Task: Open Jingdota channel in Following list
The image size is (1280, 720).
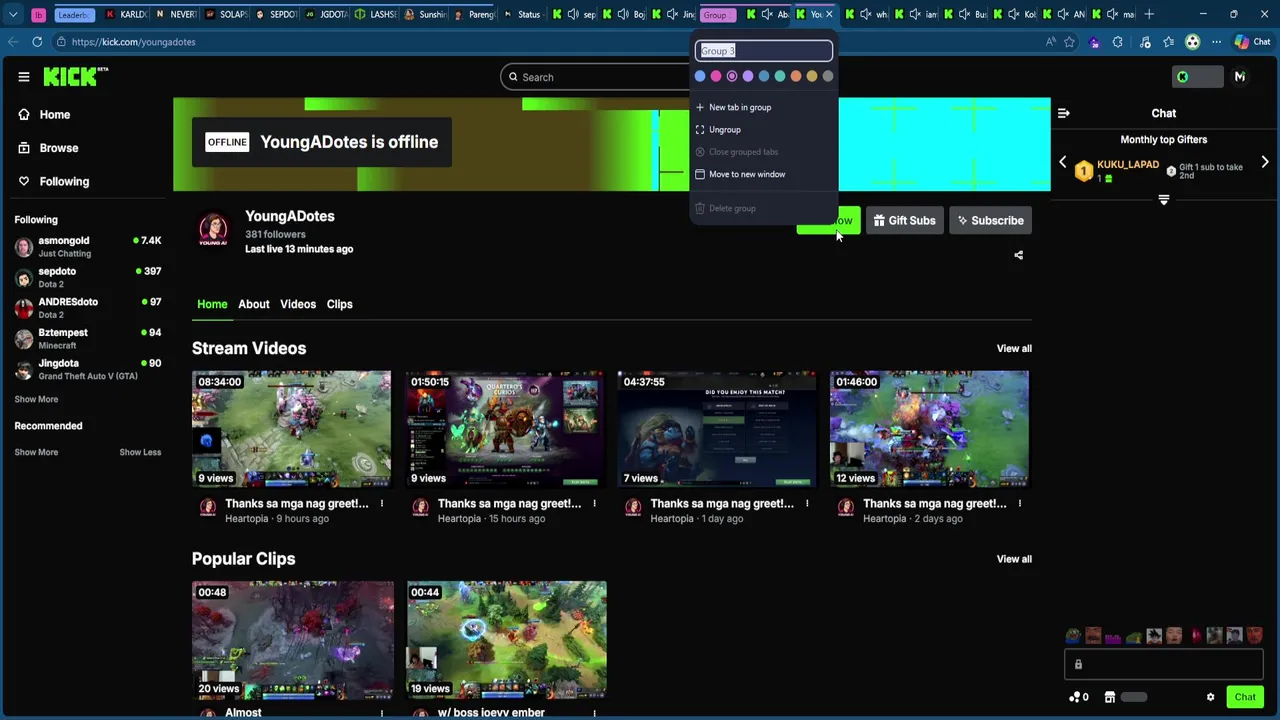Action: [x=88, y=369]
